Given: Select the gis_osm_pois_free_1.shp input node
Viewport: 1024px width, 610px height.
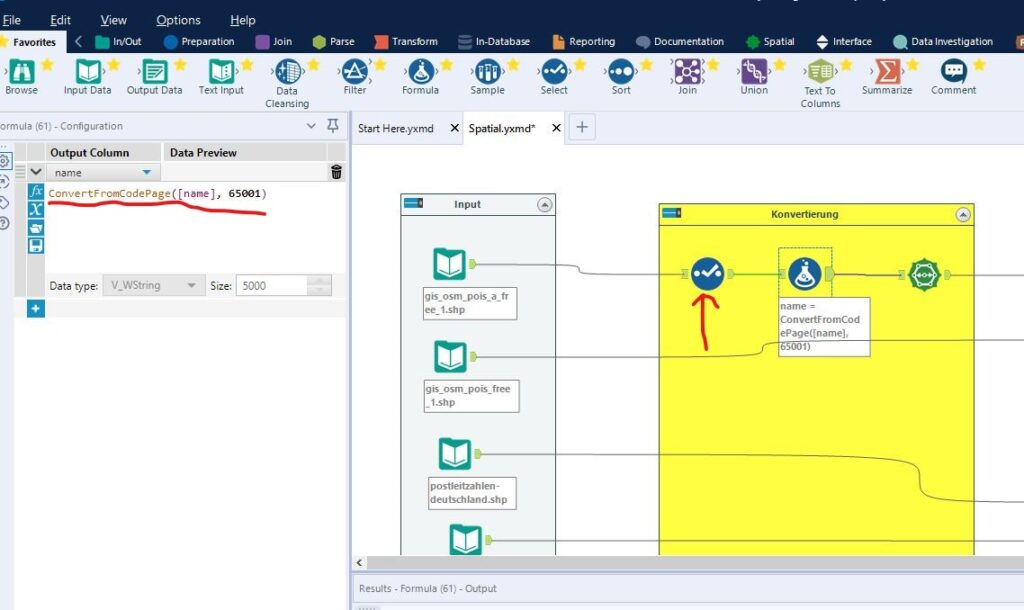Looking at the screenshot, I should (x=451, y=357).
